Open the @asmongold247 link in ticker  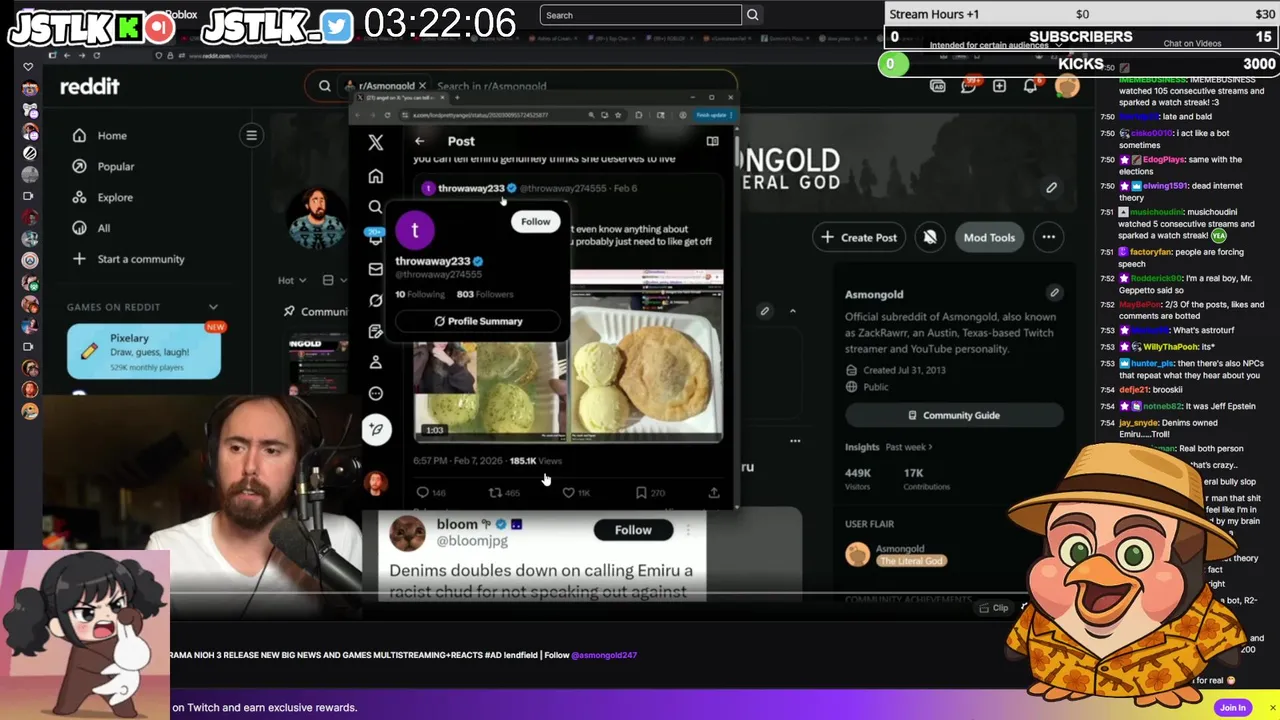click(x=604, y=655)
